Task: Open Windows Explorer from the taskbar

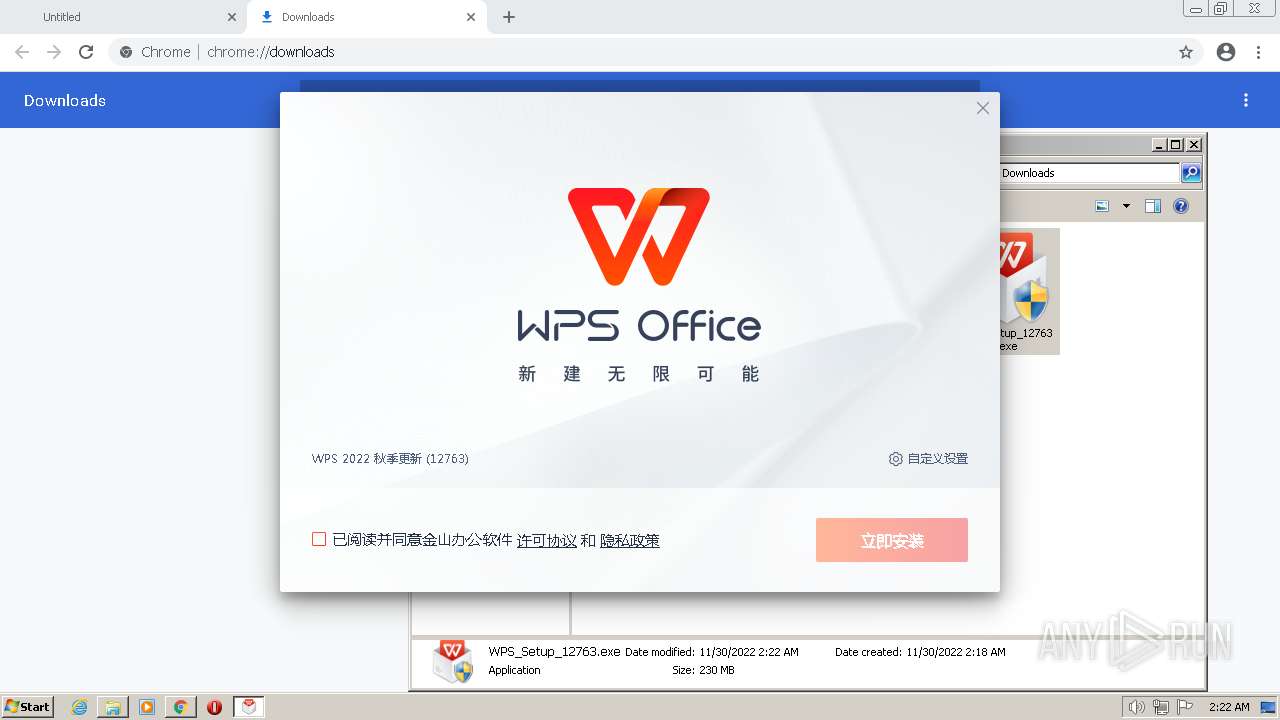Action: (x=113, y=707)
